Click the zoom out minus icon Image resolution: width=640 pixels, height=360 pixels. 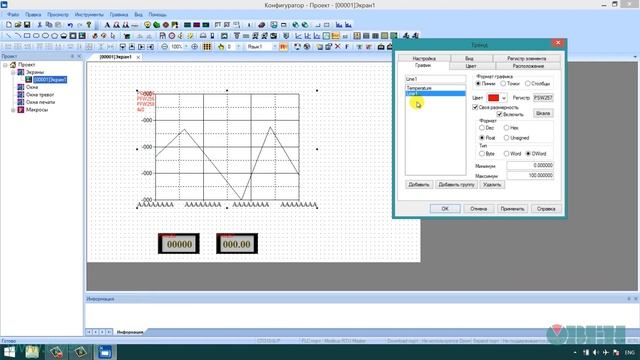click(x=164, y=47)
